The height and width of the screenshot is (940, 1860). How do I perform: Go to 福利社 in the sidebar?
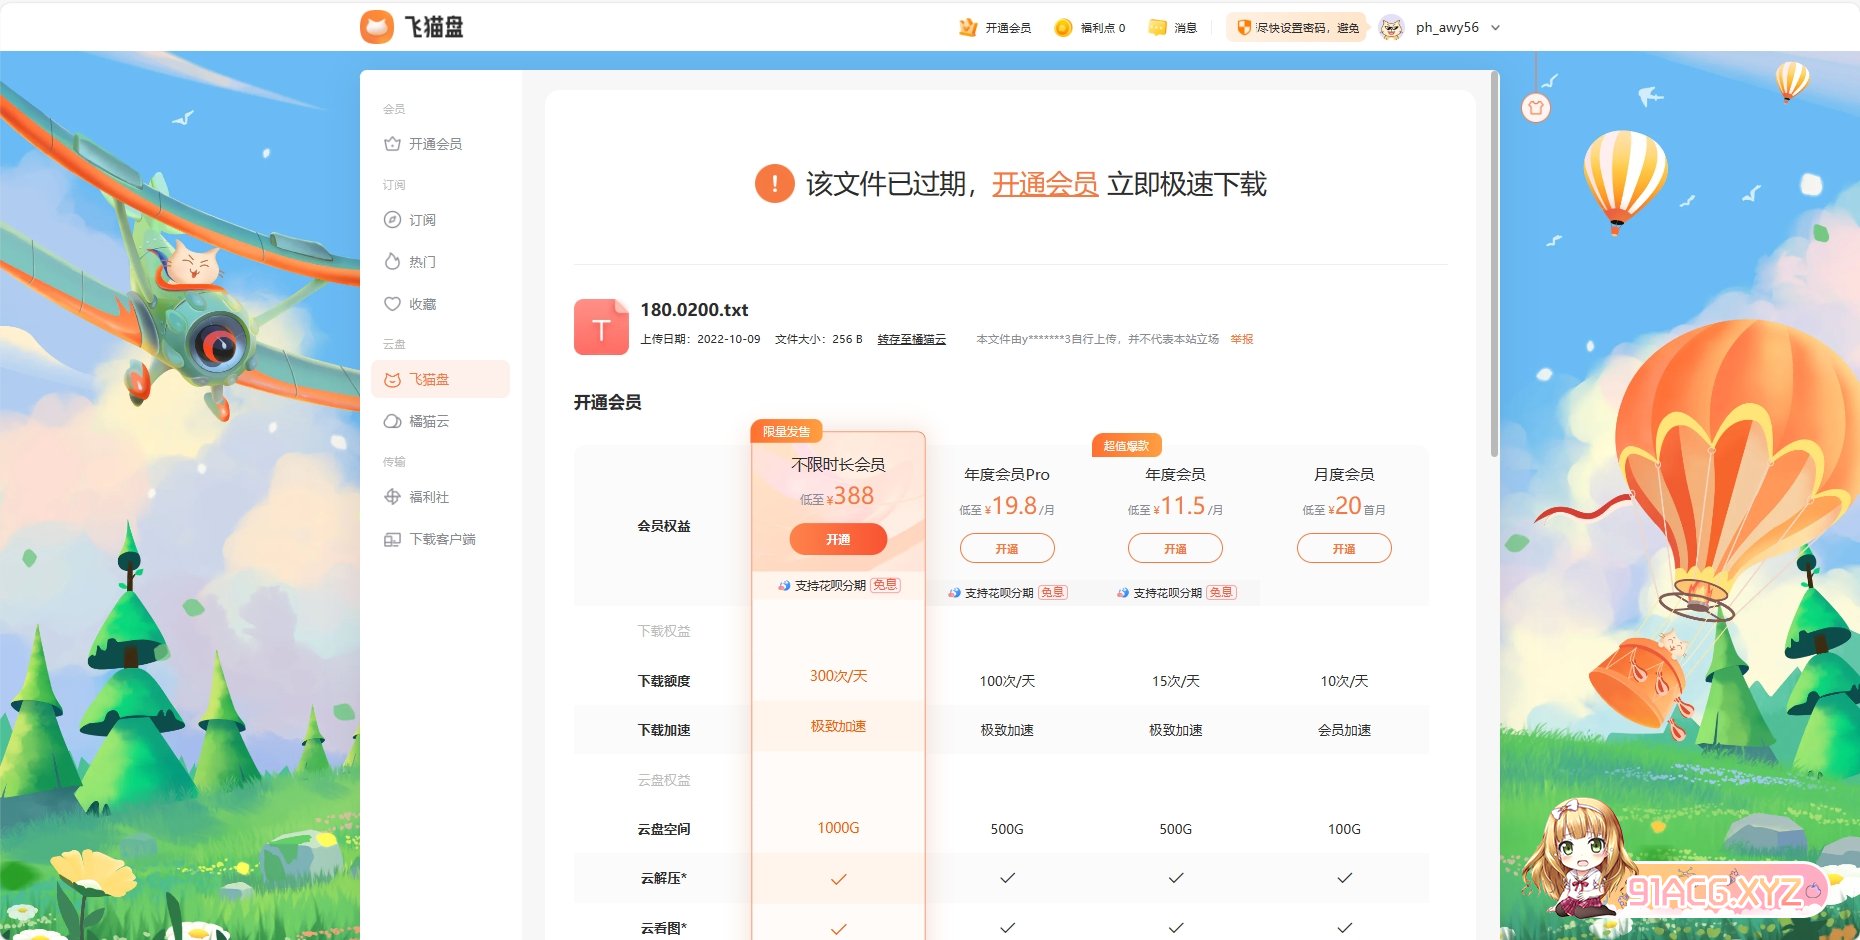[428, 497]
